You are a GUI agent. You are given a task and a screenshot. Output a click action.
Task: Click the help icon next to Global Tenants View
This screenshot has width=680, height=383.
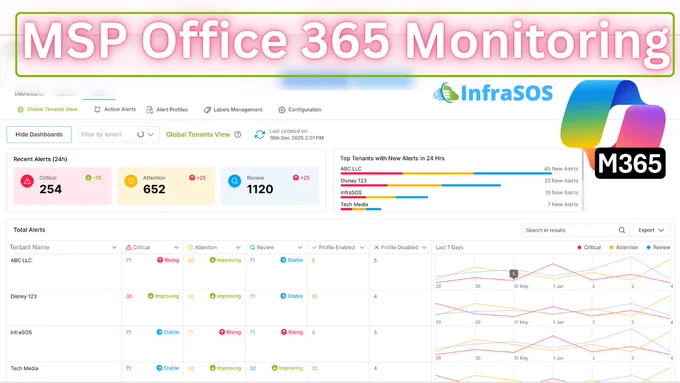238,134
